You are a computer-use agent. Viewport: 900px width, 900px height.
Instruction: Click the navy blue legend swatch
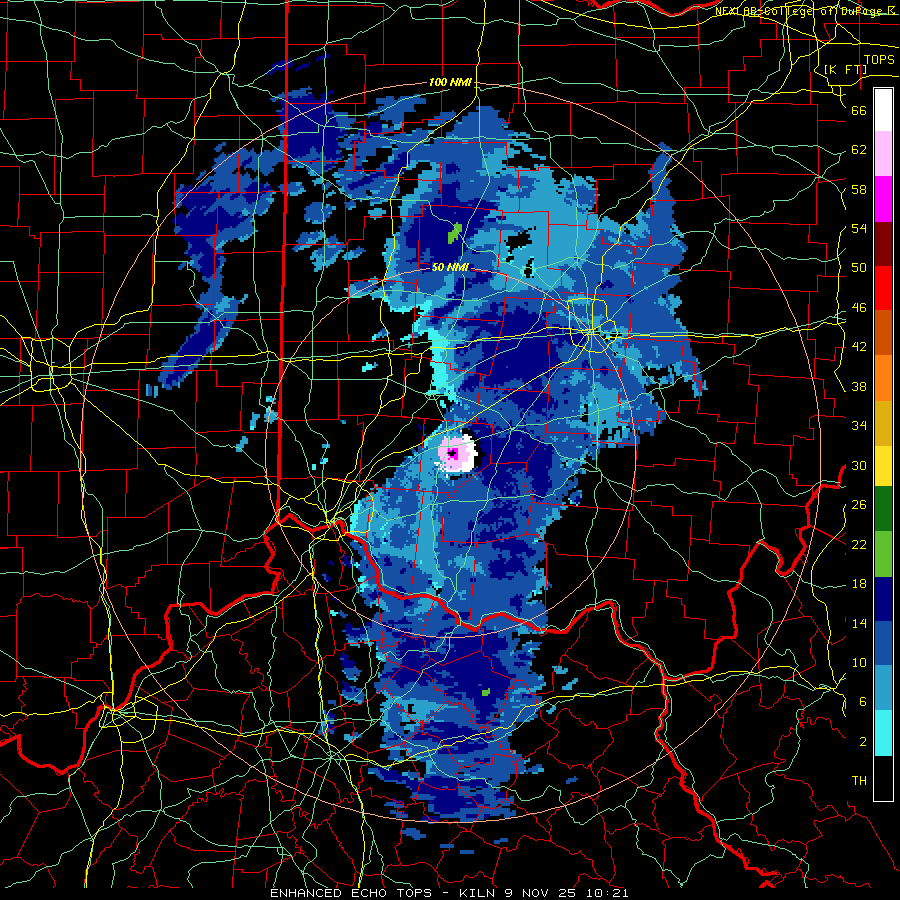pyautogui.click(x=883, y=599)
